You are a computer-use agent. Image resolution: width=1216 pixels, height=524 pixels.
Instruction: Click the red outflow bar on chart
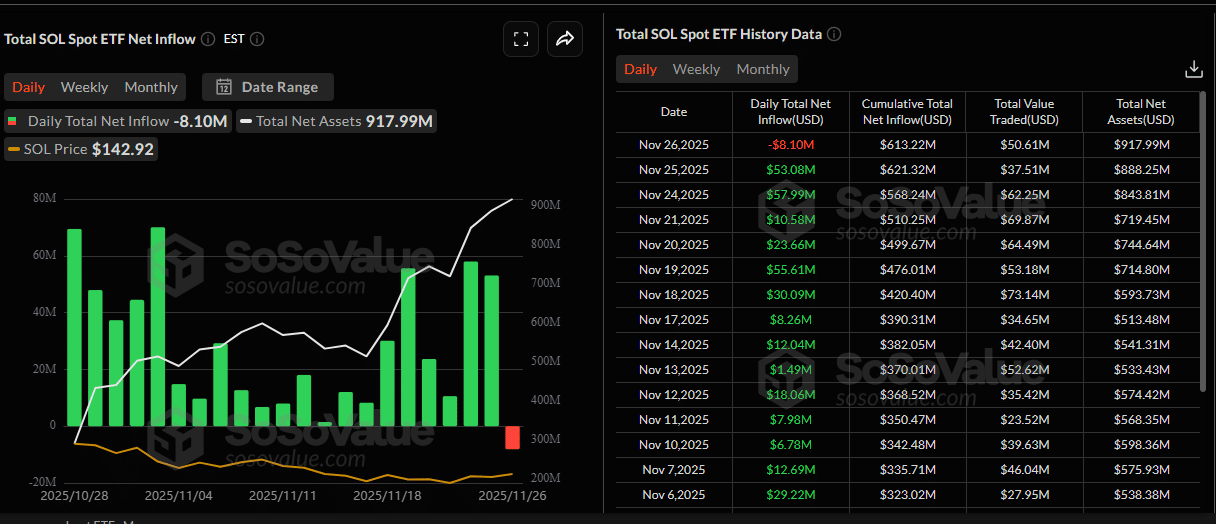pos(513,437)
